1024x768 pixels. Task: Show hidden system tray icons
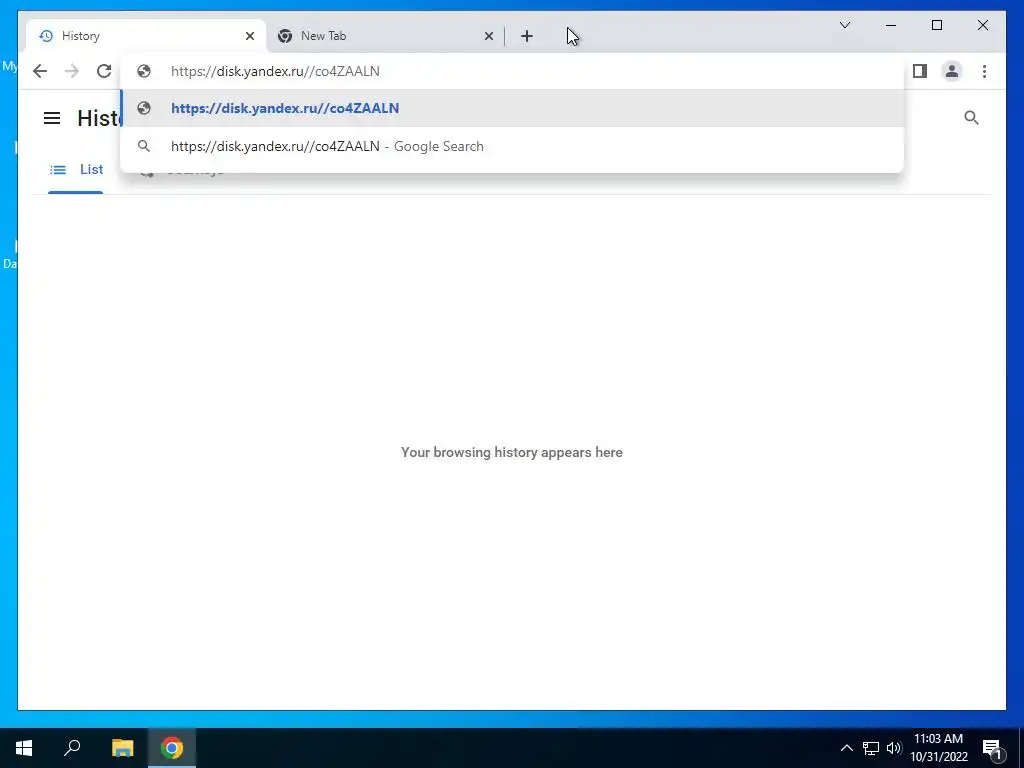(x=846, y=748)
